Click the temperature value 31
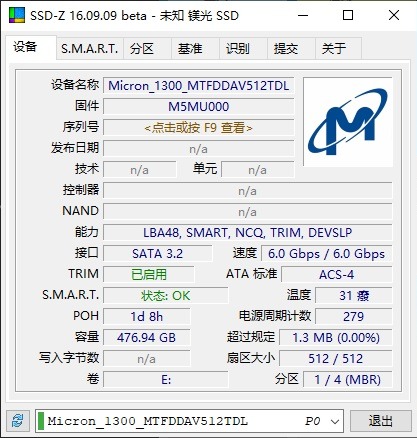 pyautogui.click(x=354, y=296)
